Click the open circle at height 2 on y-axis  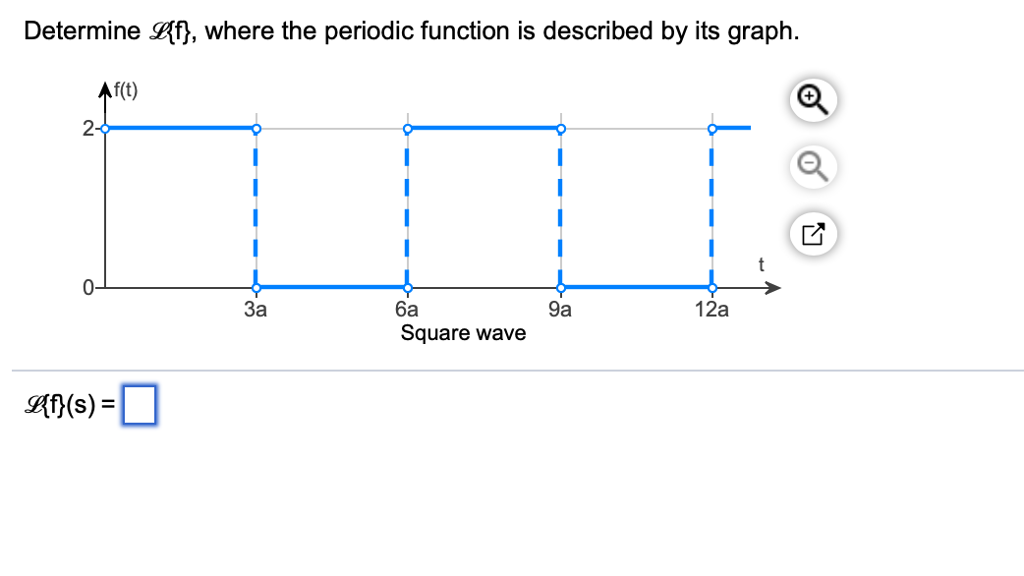[103, 128]
